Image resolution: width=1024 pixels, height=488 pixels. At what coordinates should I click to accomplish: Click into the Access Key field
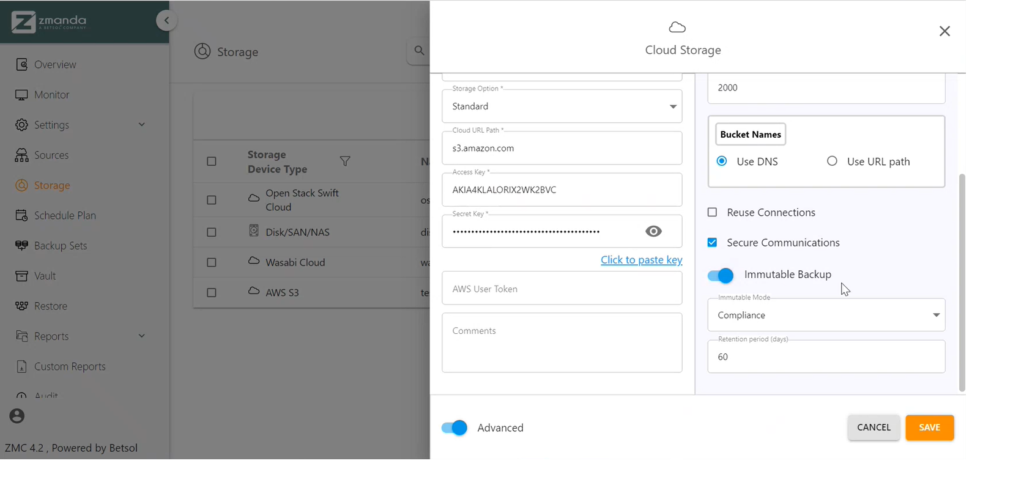[562, 190]
